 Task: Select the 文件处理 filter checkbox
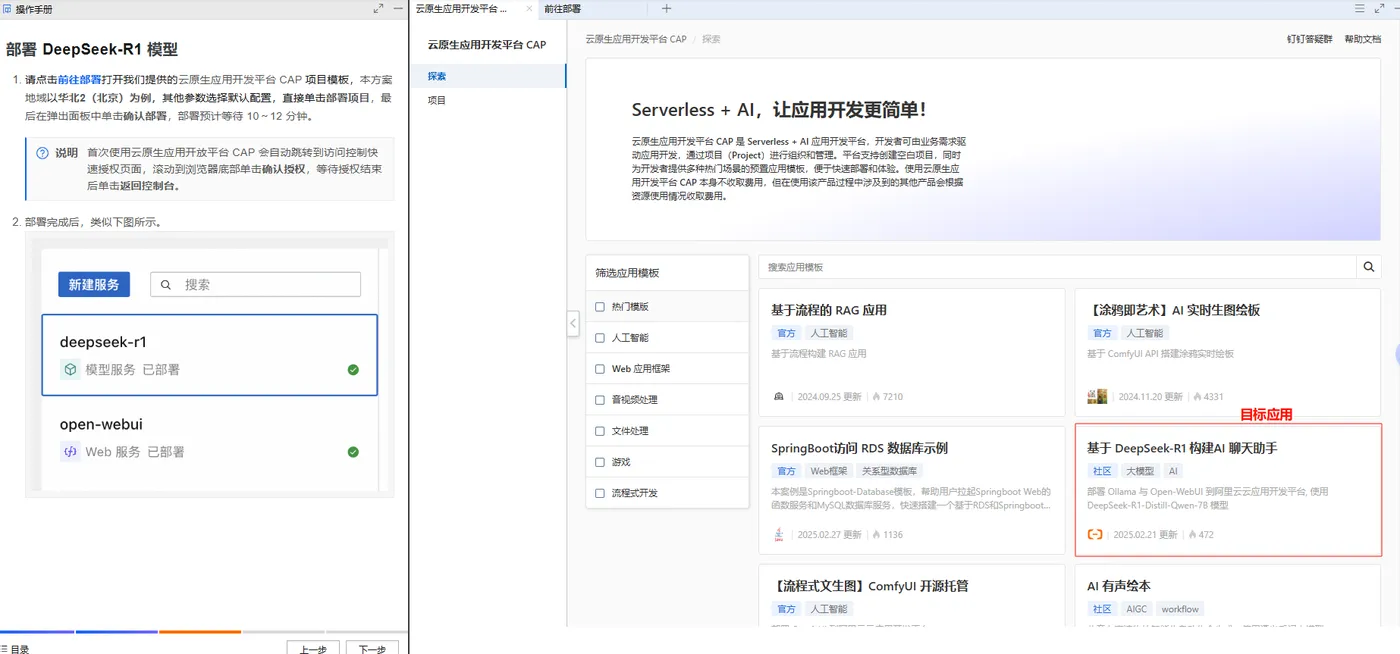click(x=600, y=431)
